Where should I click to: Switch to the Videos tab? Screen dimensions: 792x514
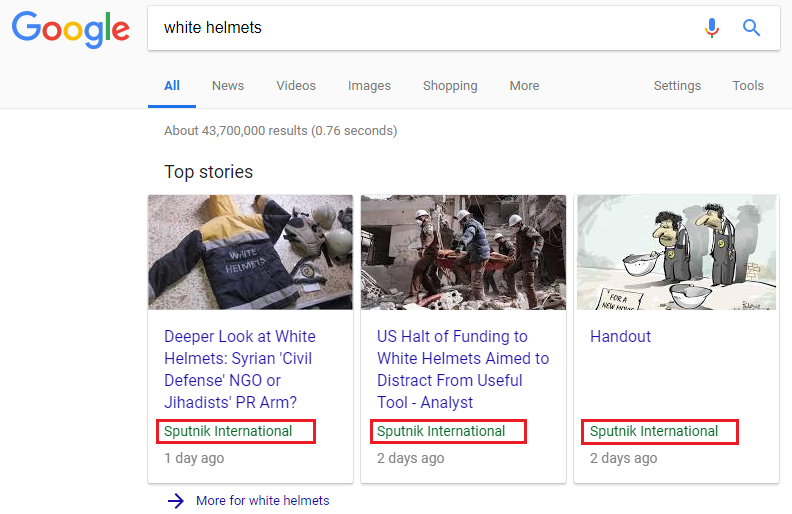coord(296,86)
